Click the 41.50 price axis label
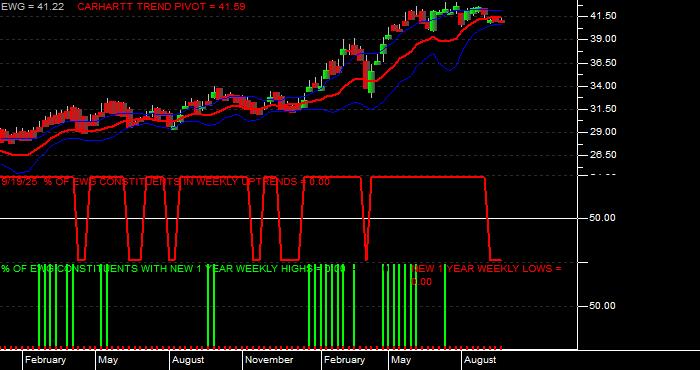 tap(603, 16)
